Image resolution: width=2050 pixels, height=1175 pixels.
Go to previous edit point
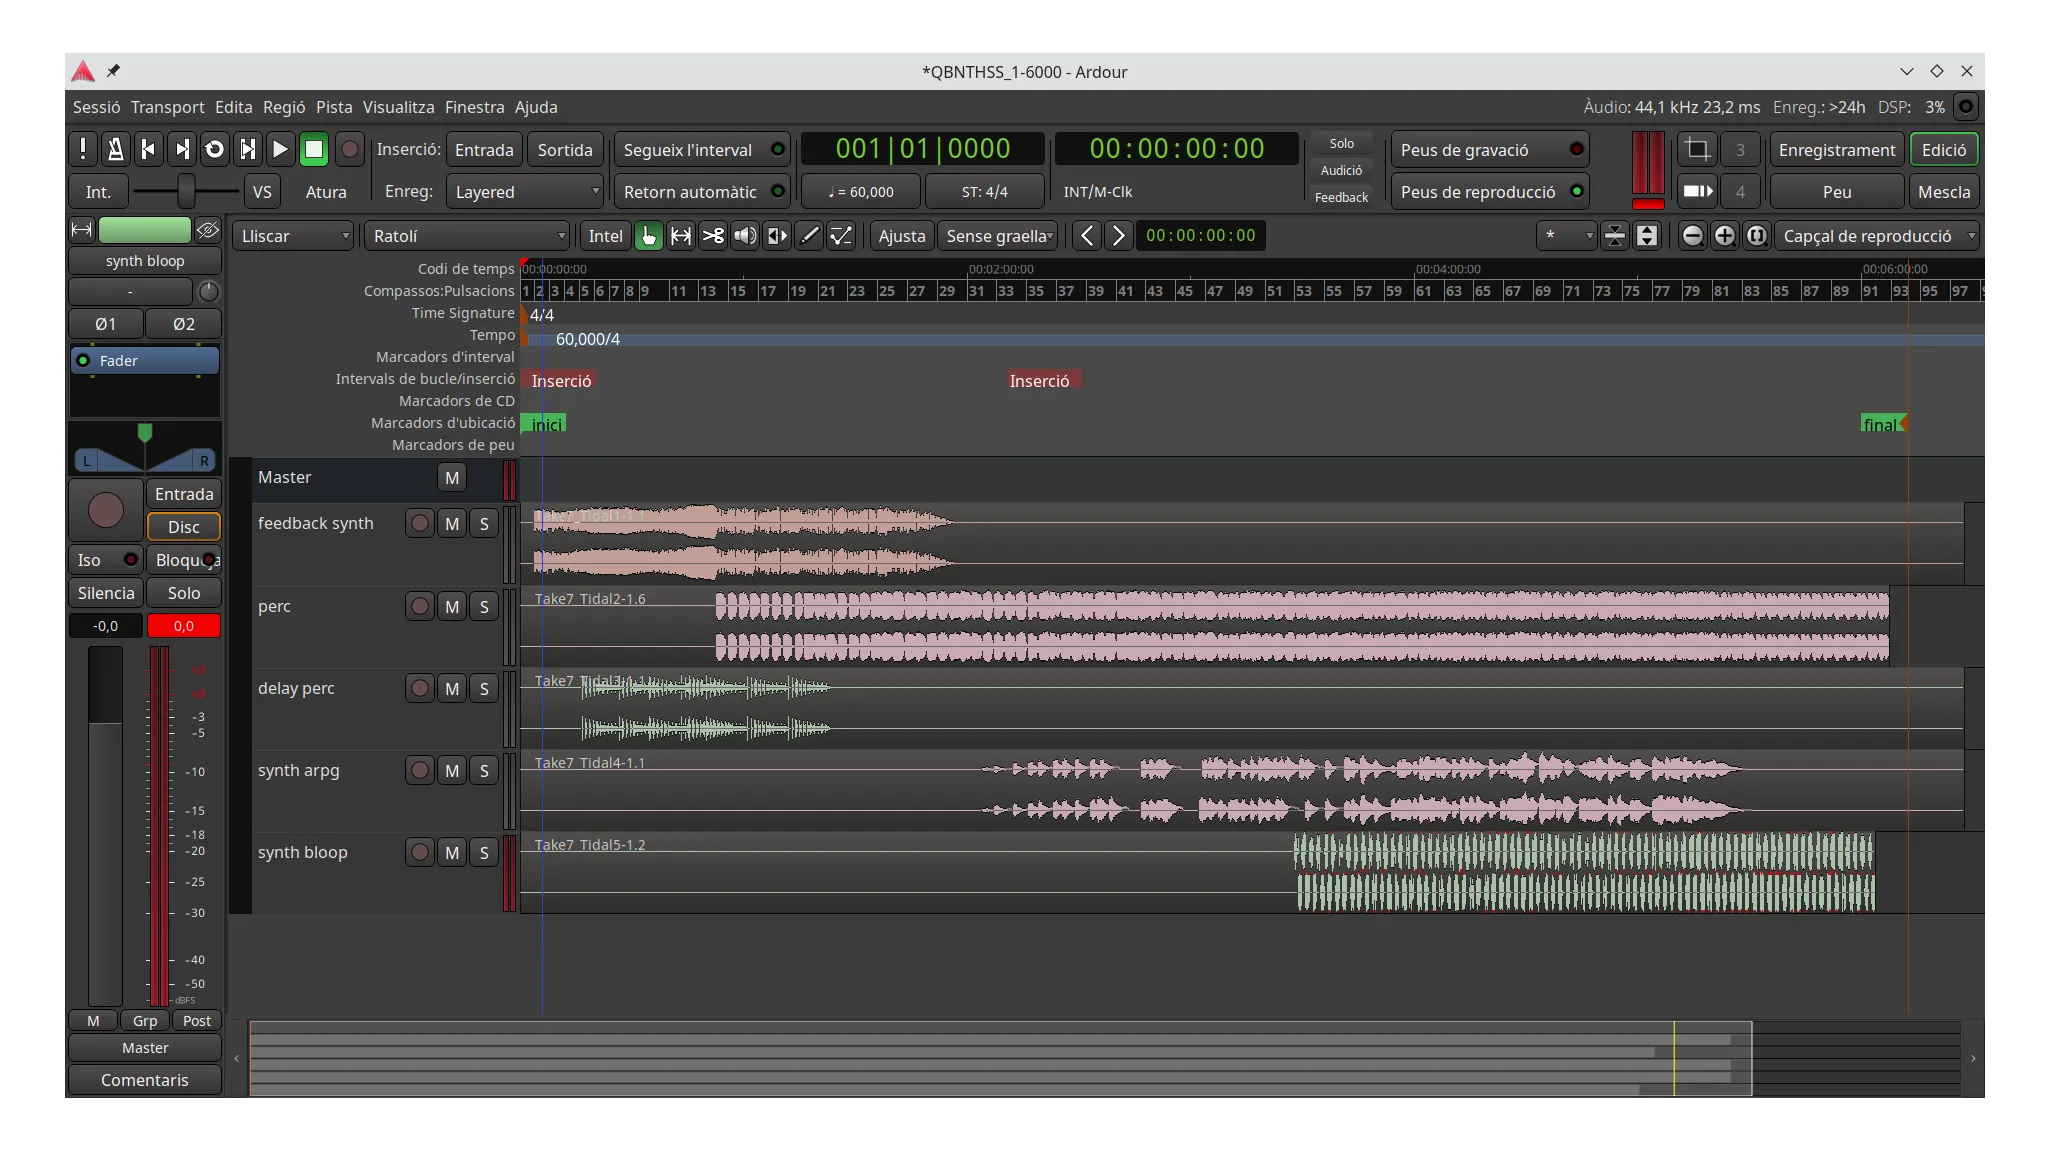1087,236
